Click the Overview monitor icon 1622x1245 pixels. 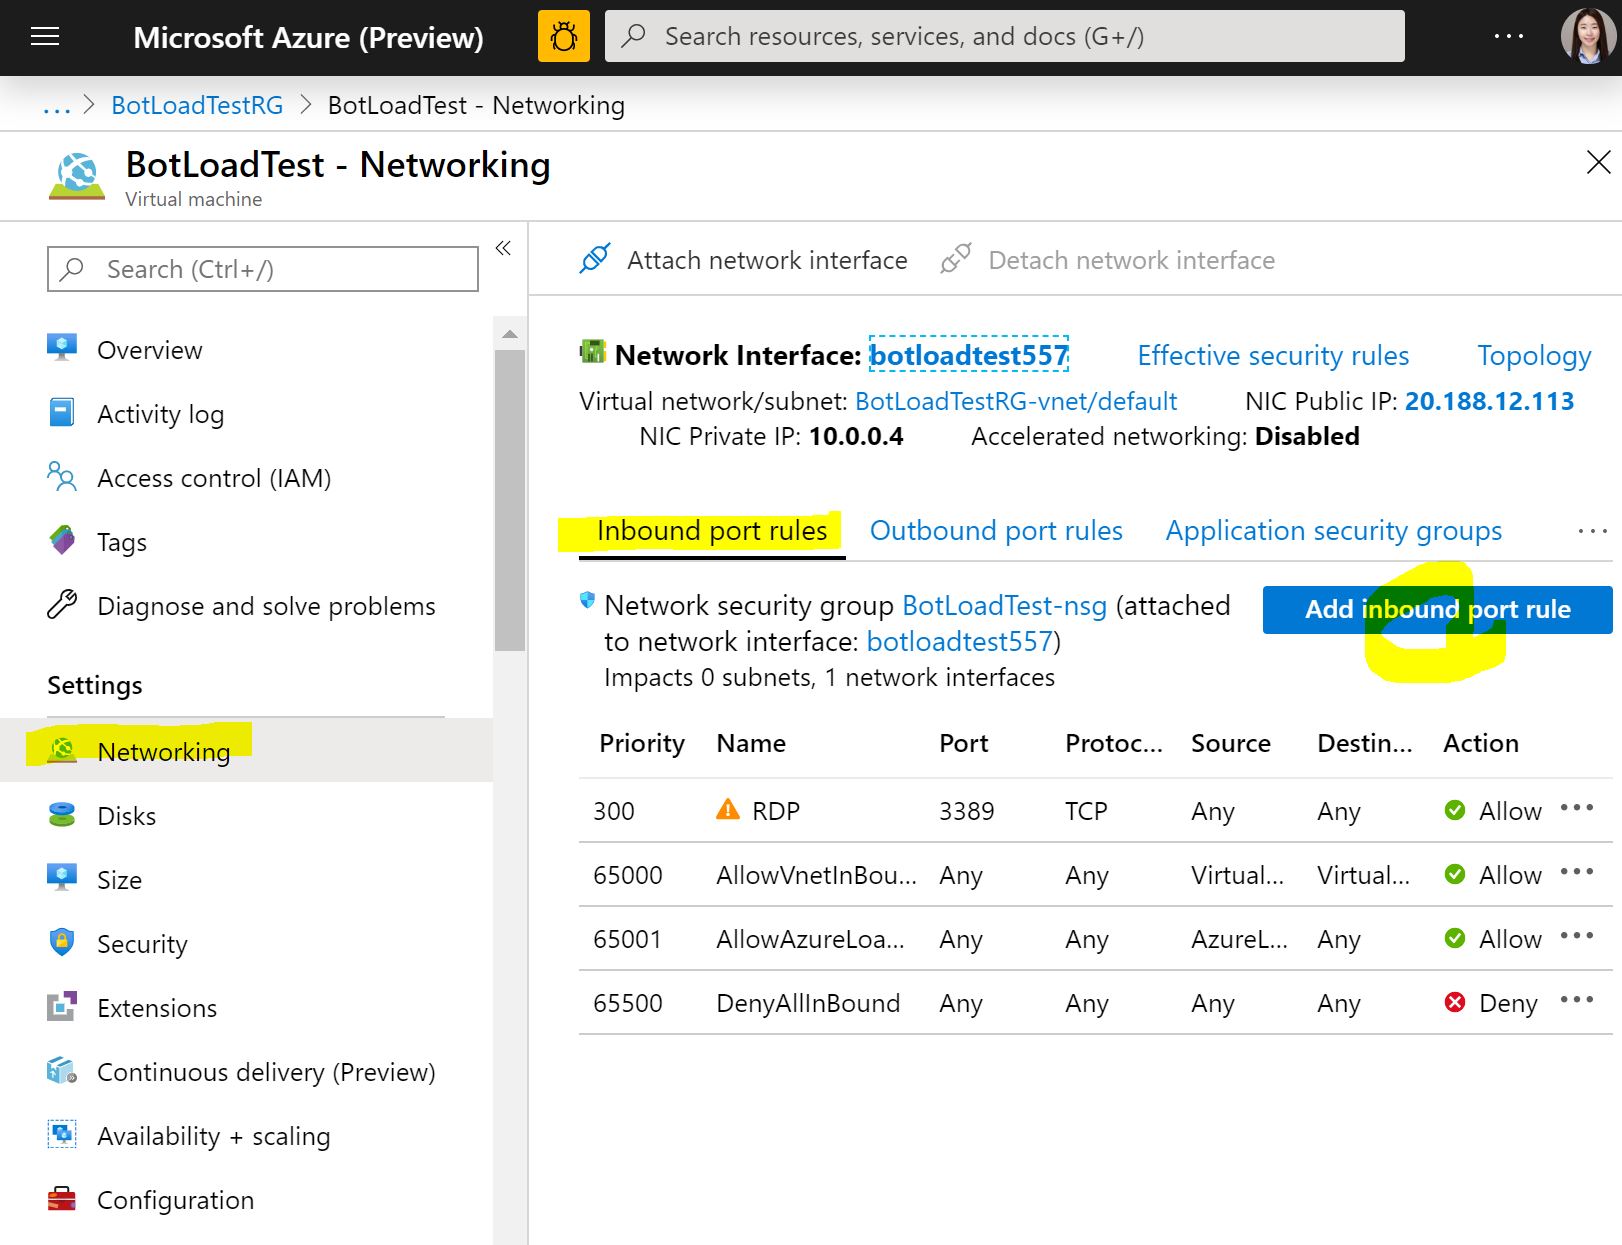point(62,348)
